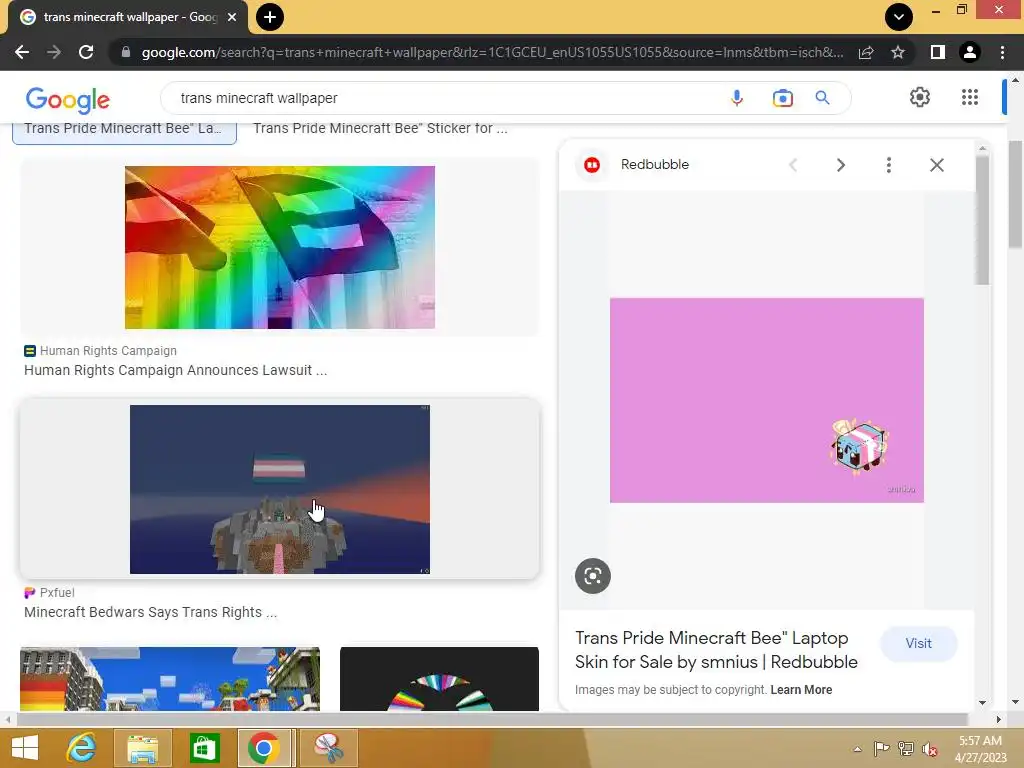
Task: Switch to Chrome in the taskbar
Action: coord(264,748)
